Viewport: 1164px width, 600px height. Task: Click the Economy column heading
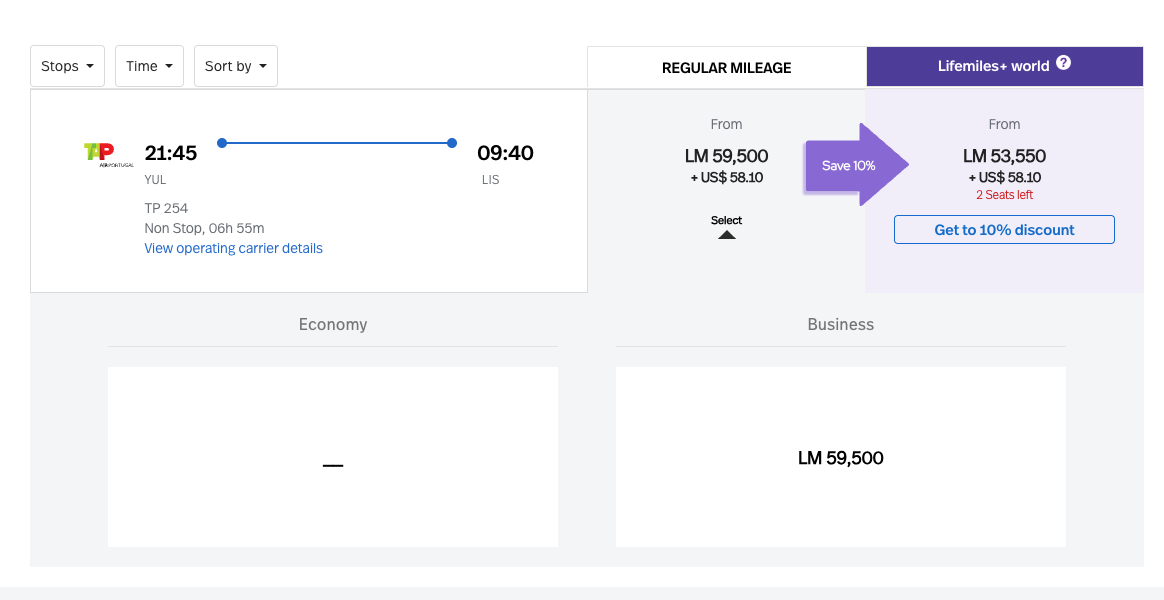(333, 325)
